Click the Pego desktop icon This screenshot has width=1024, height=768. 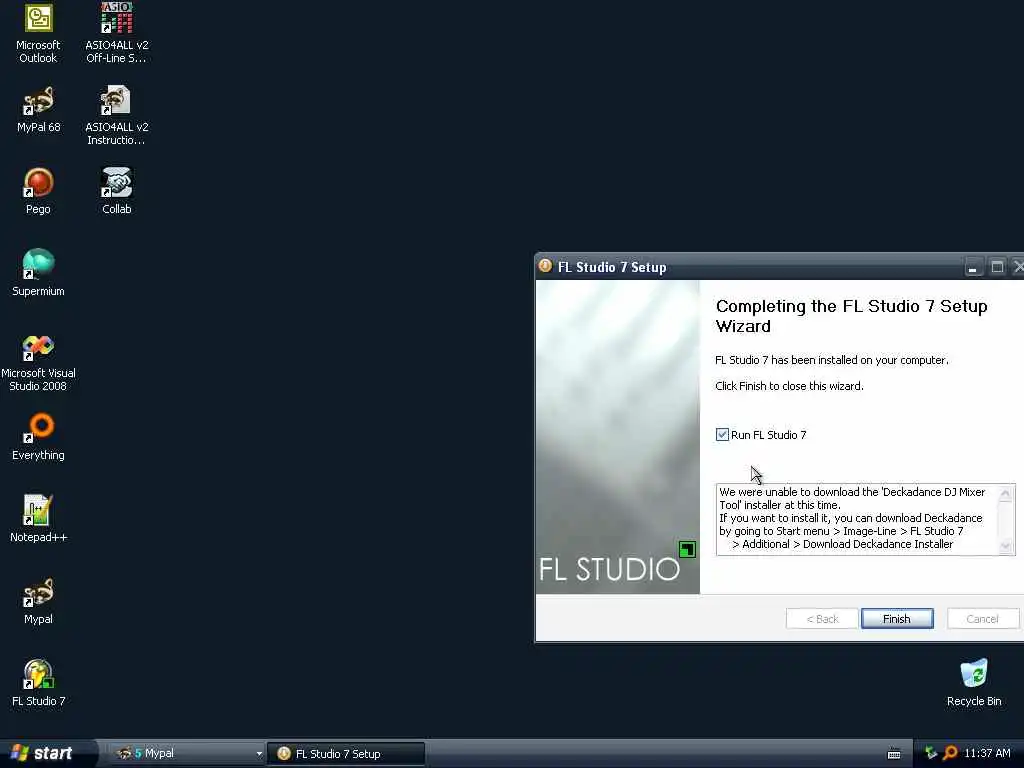pyautogui.click(x=38, y=191)
